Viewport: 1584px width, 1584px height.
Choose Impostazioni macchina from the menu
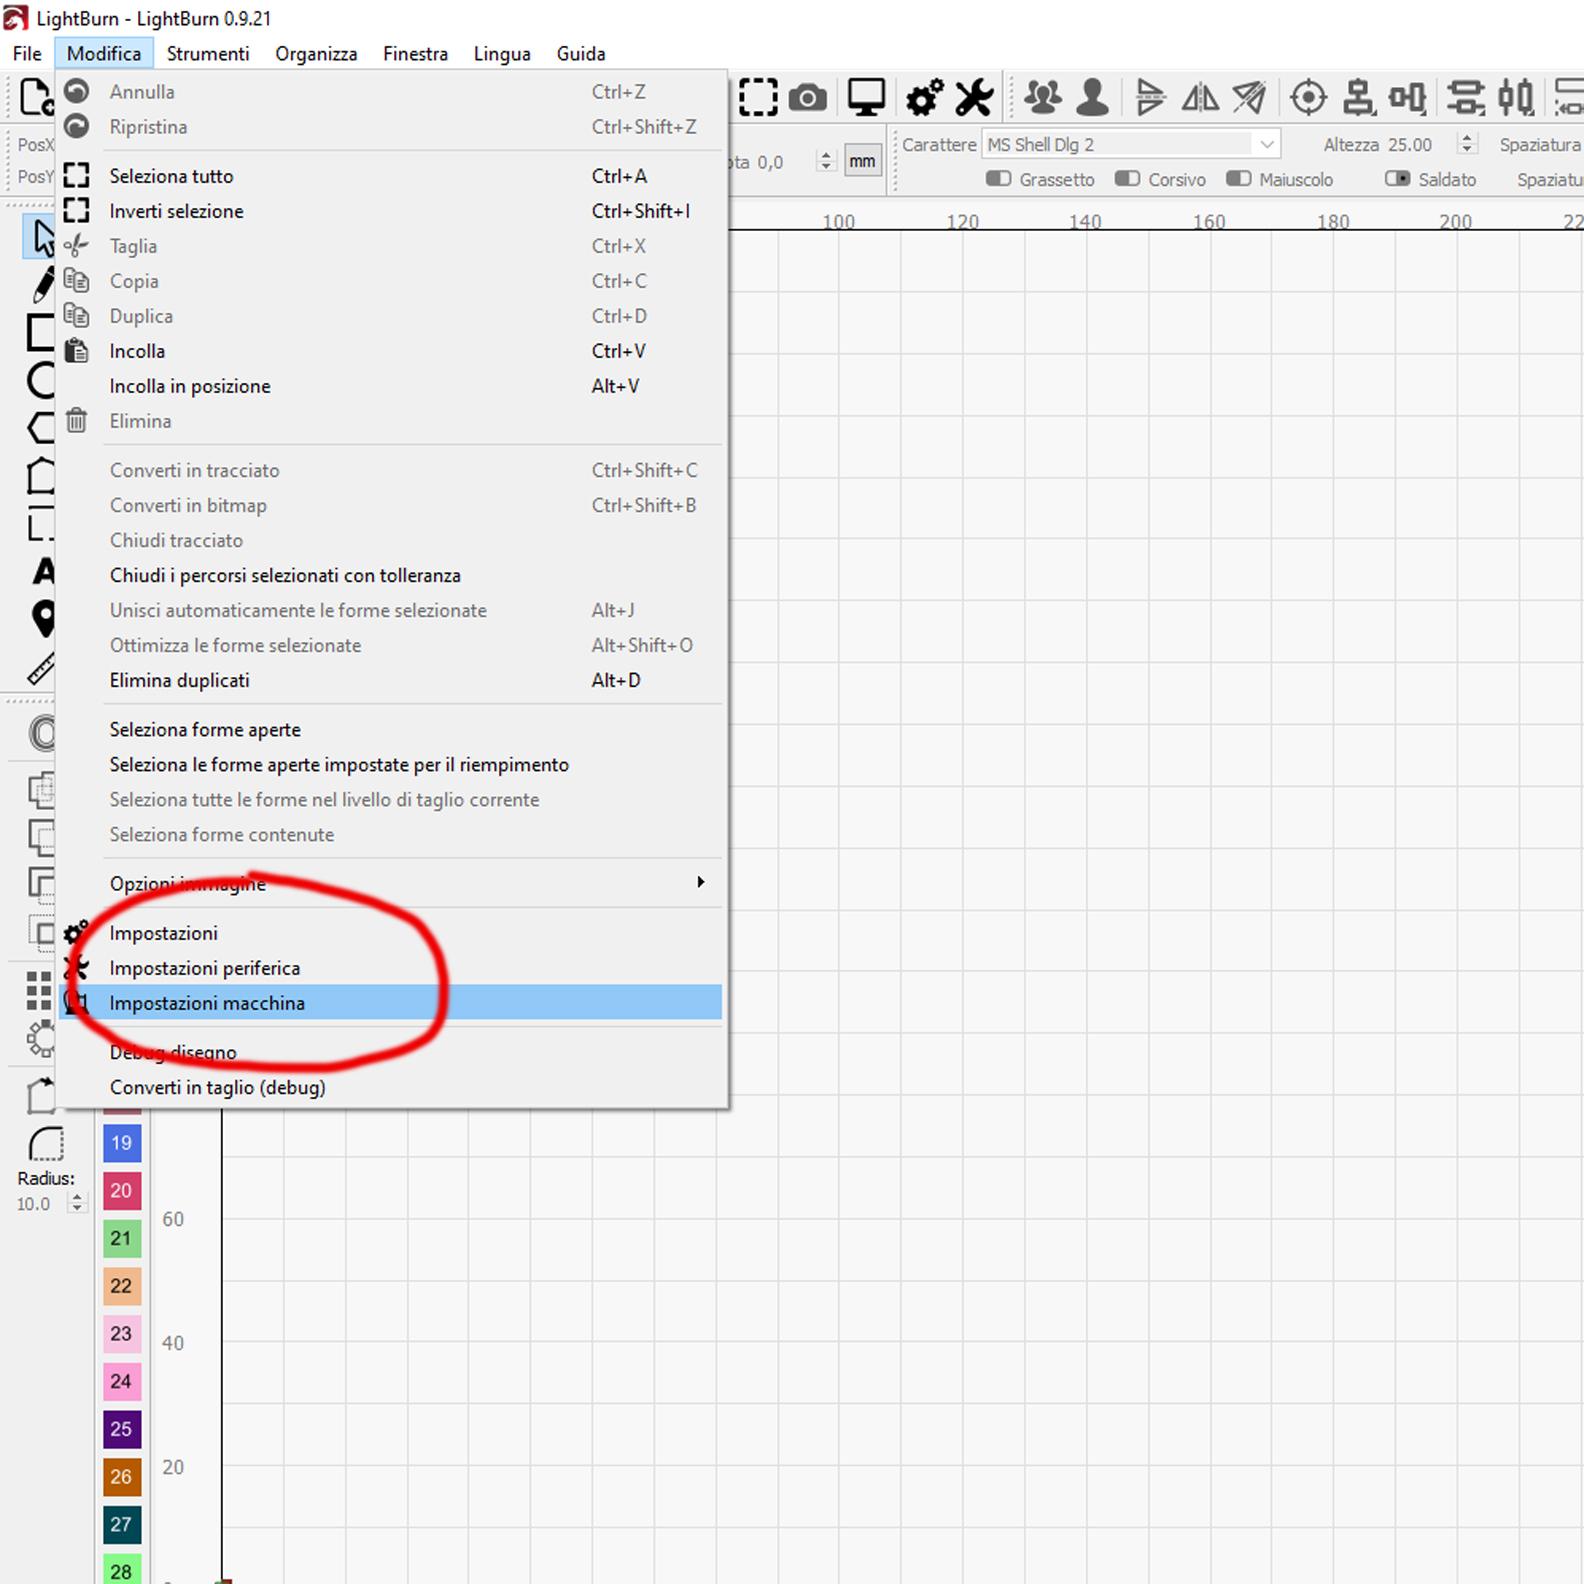coord(391,1003)
